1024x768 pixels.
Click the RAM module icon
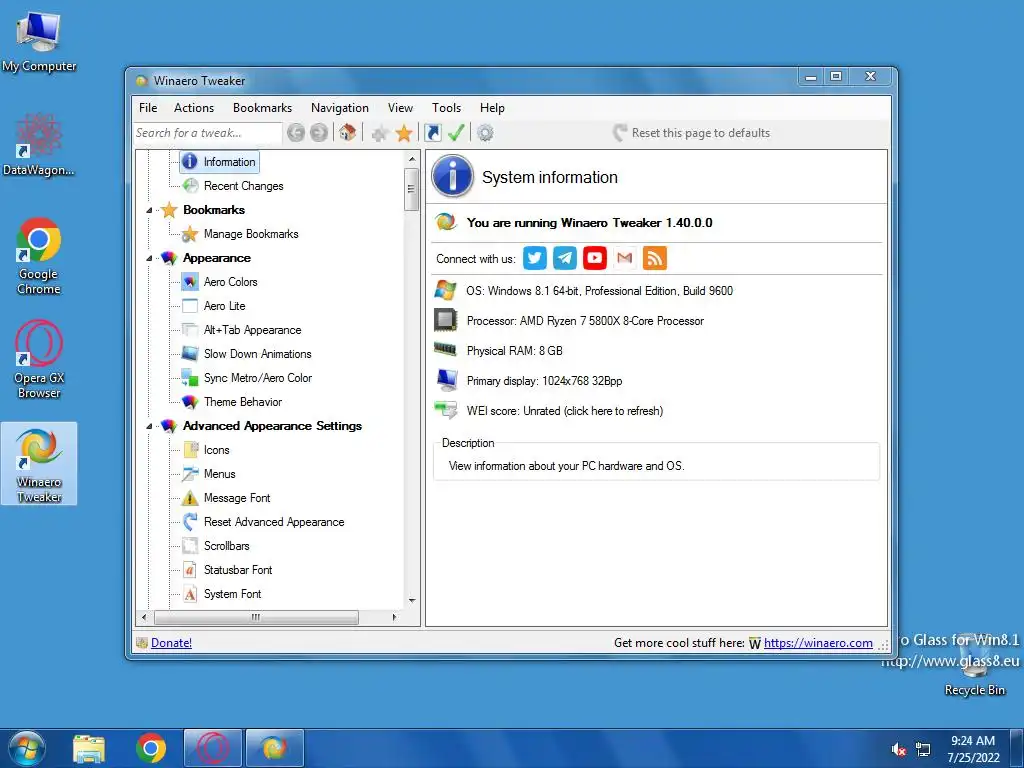point(445,349)
